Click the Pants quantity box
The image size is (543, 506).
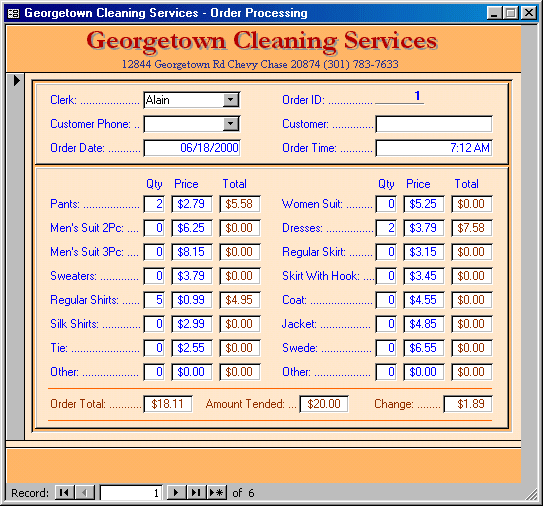(x=154, y=204)
